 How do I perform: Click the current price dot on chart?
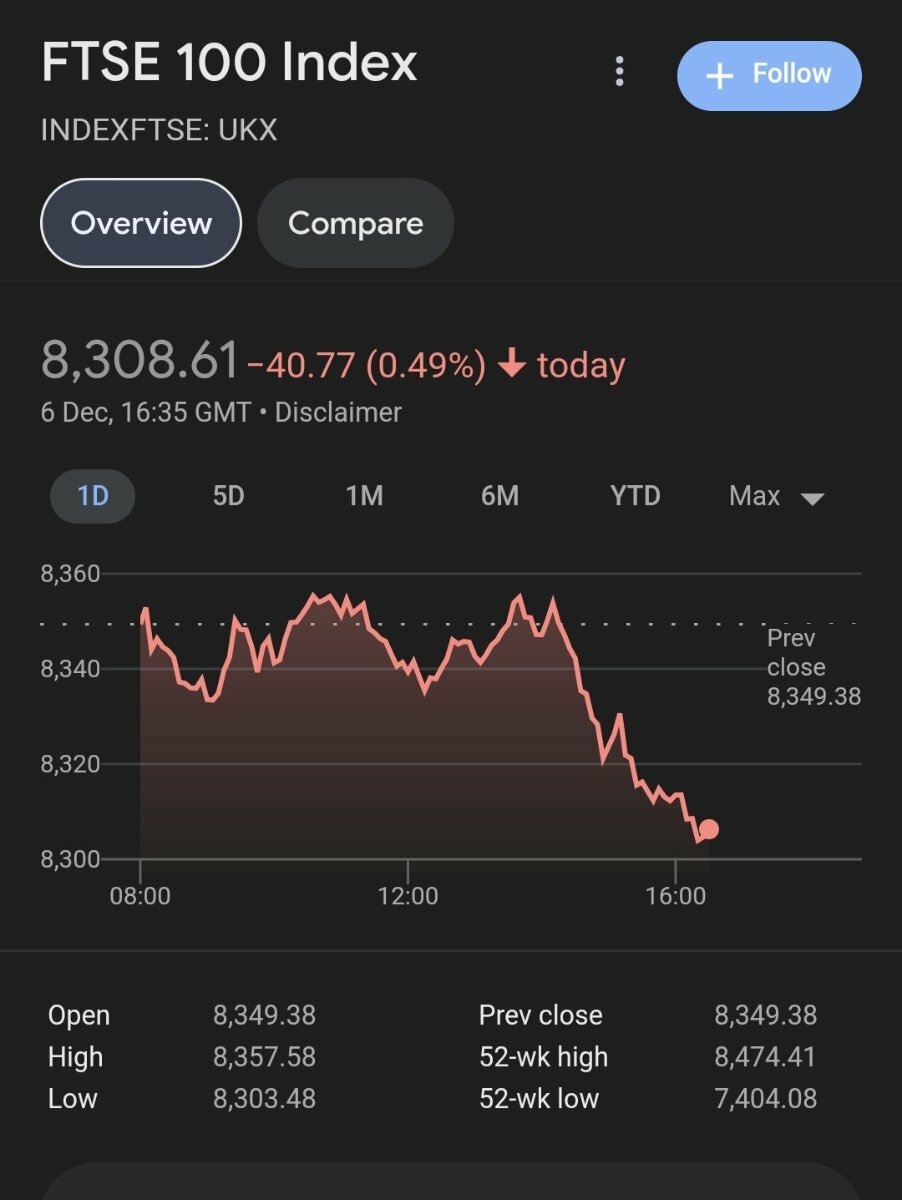pos(709,829)
